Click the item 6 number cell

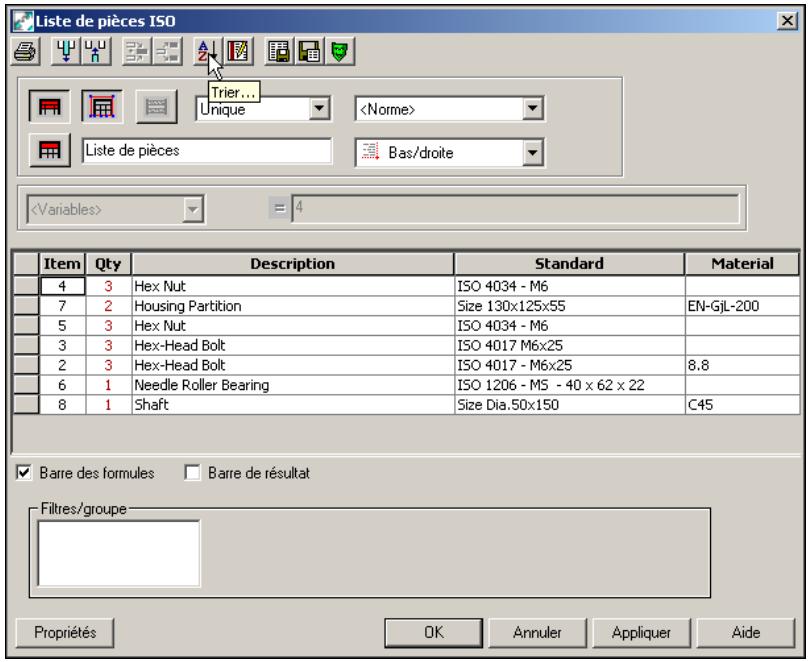pyautogui.click(x=63, y=385)
